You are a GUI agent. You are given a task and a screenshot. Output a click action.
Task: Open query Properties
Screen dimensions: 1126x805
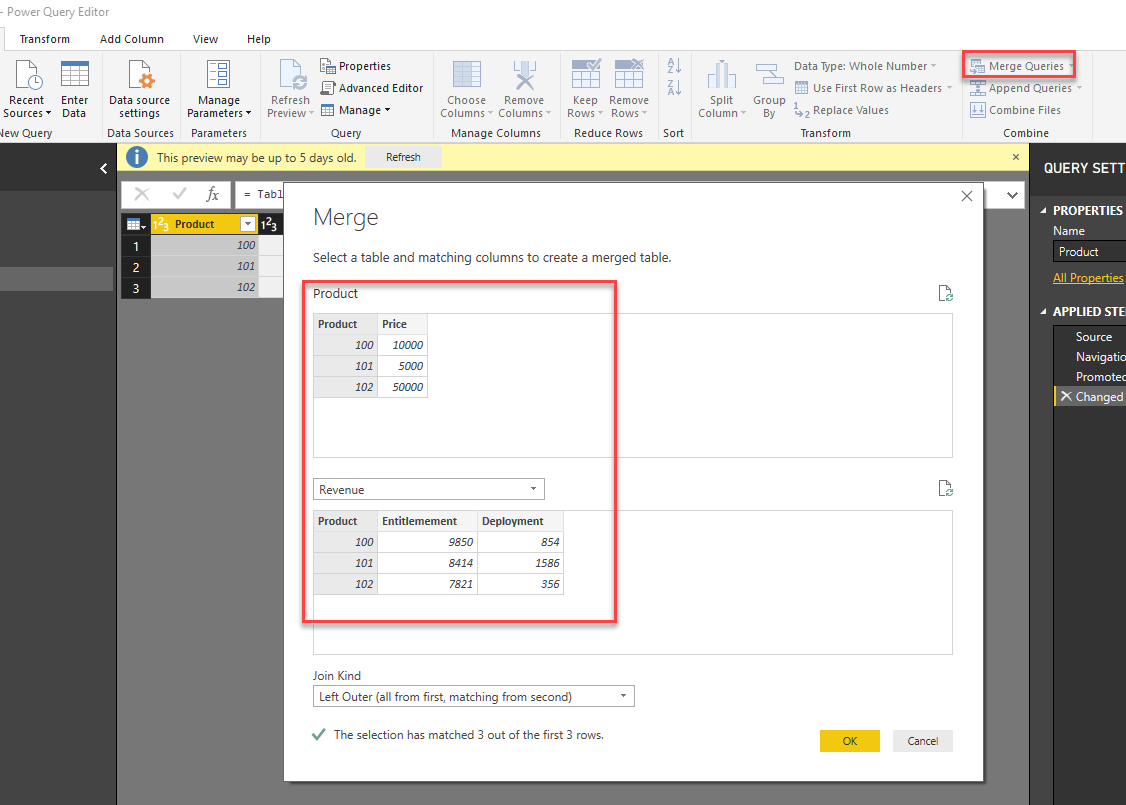pyautogui.click(x=355, y=66)
